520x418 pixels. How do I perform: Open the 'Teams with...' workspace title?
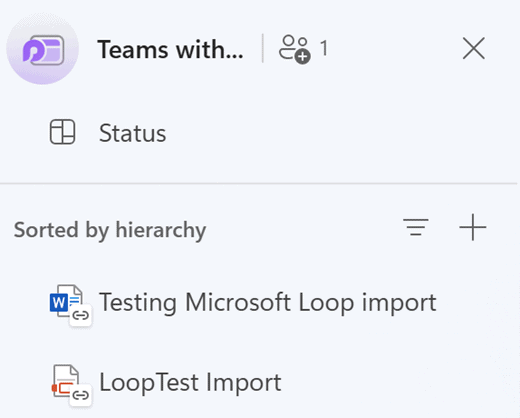pyautogui.click(x=170, y=50)
